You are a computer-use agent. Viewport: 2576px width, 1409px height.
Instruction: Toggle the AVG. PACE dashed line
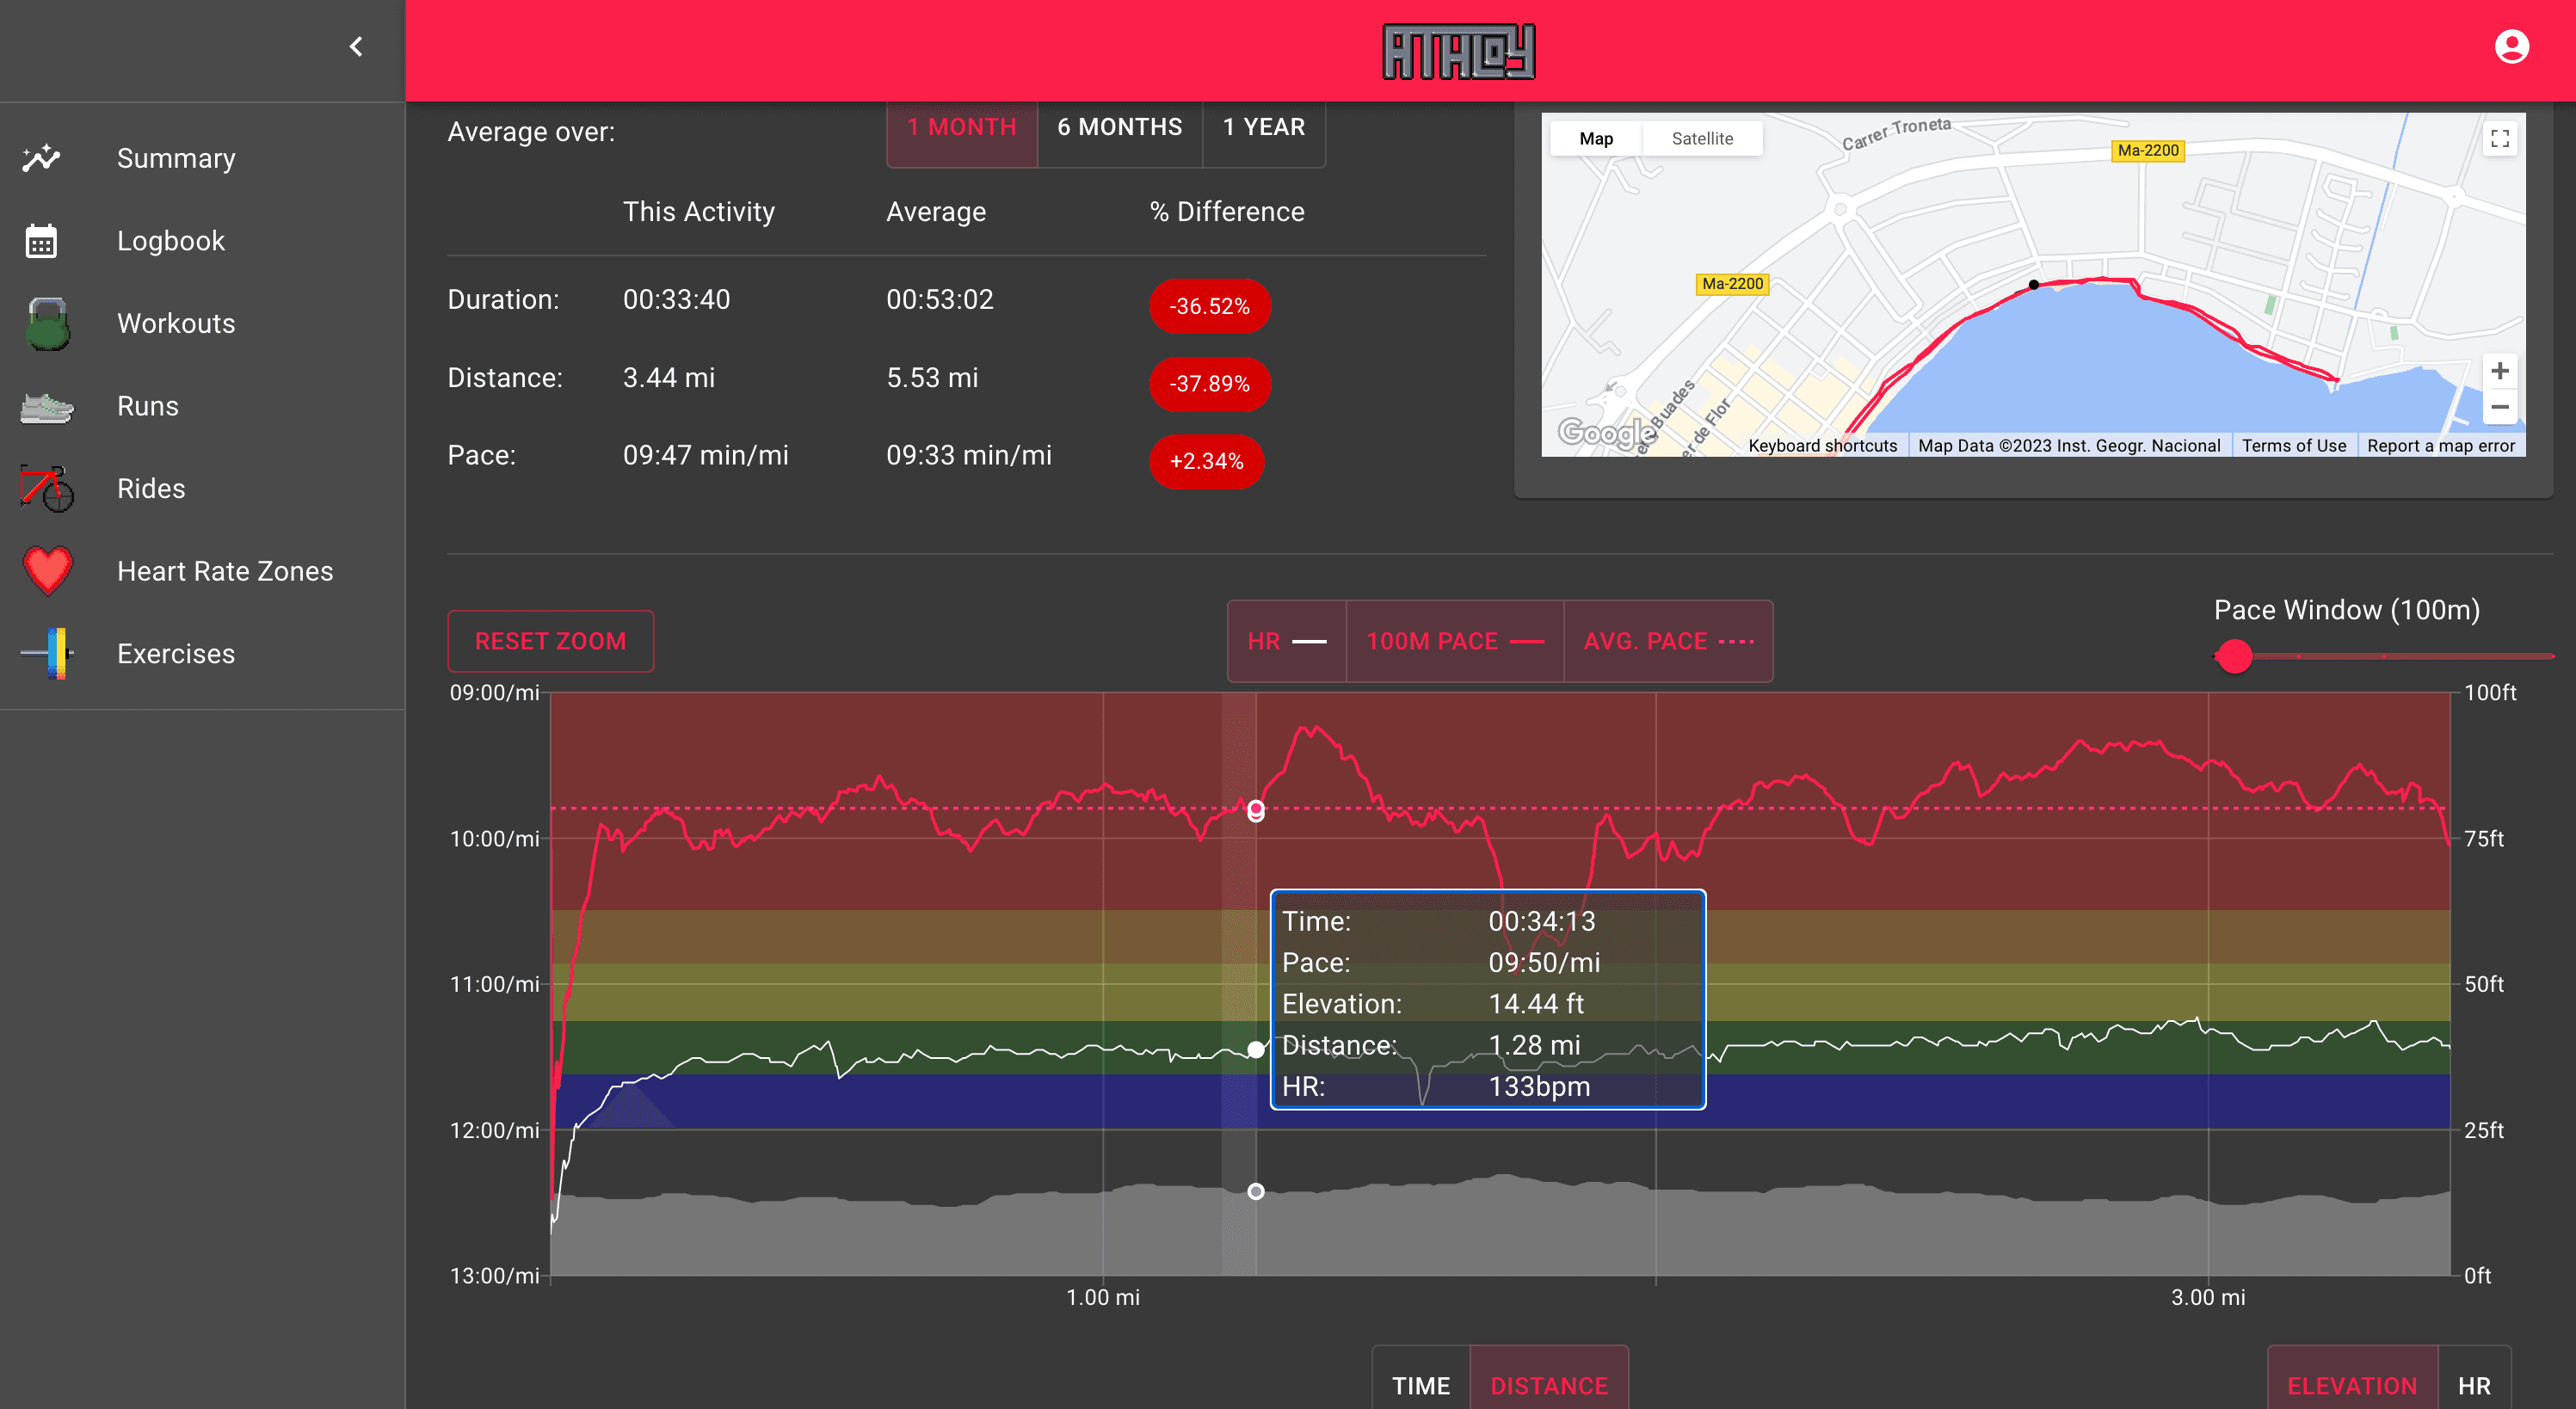click(x=1668, y=641)
